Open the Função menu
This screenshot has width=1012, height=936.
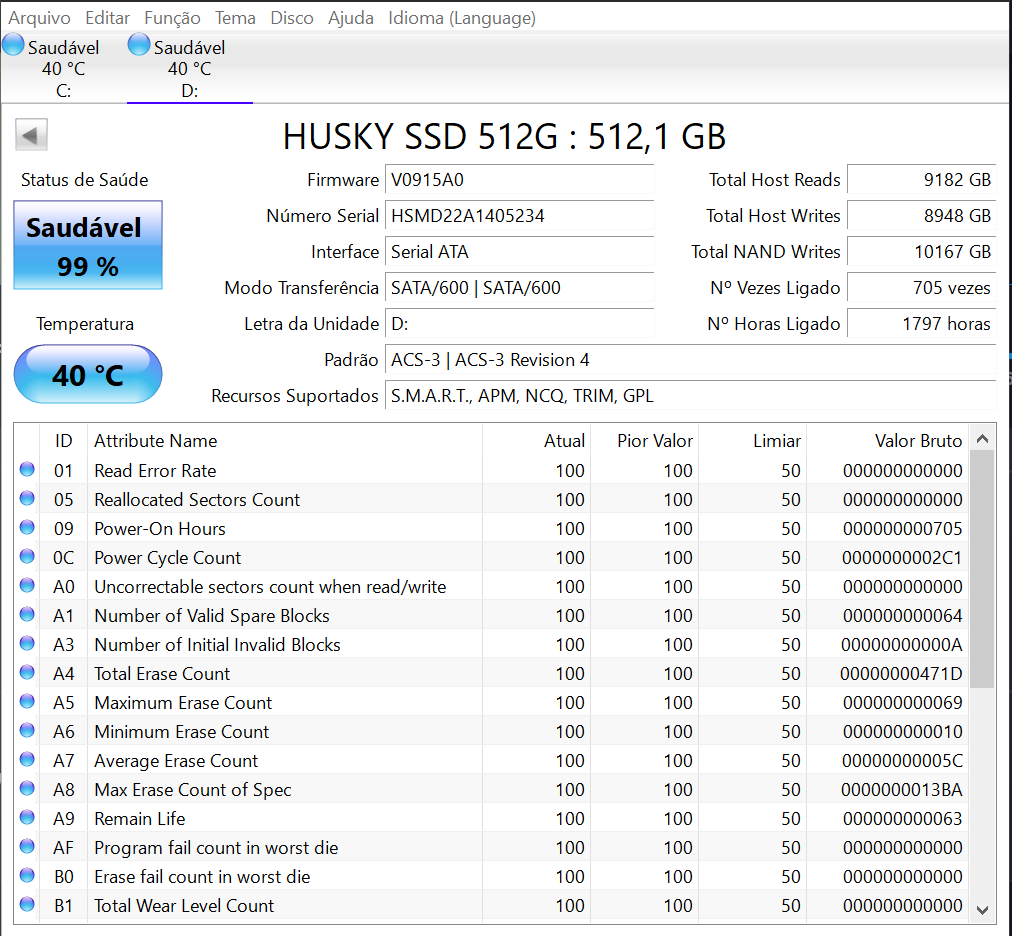pyautogui.click(x=172, y=18)
